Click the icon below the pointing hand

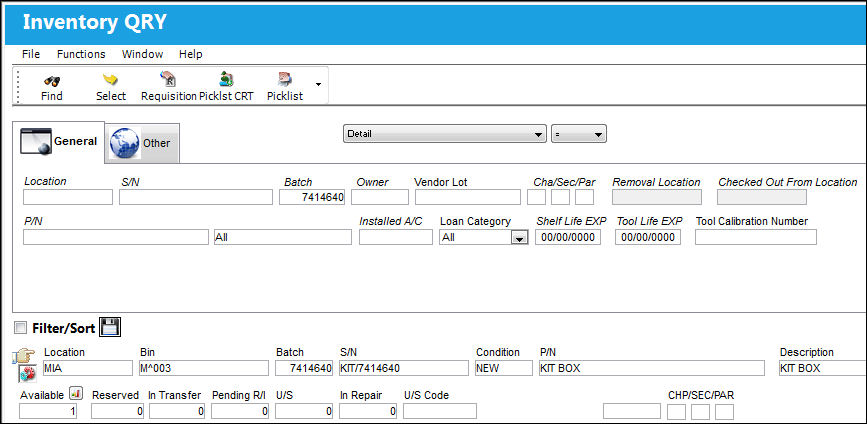(27, 373)
